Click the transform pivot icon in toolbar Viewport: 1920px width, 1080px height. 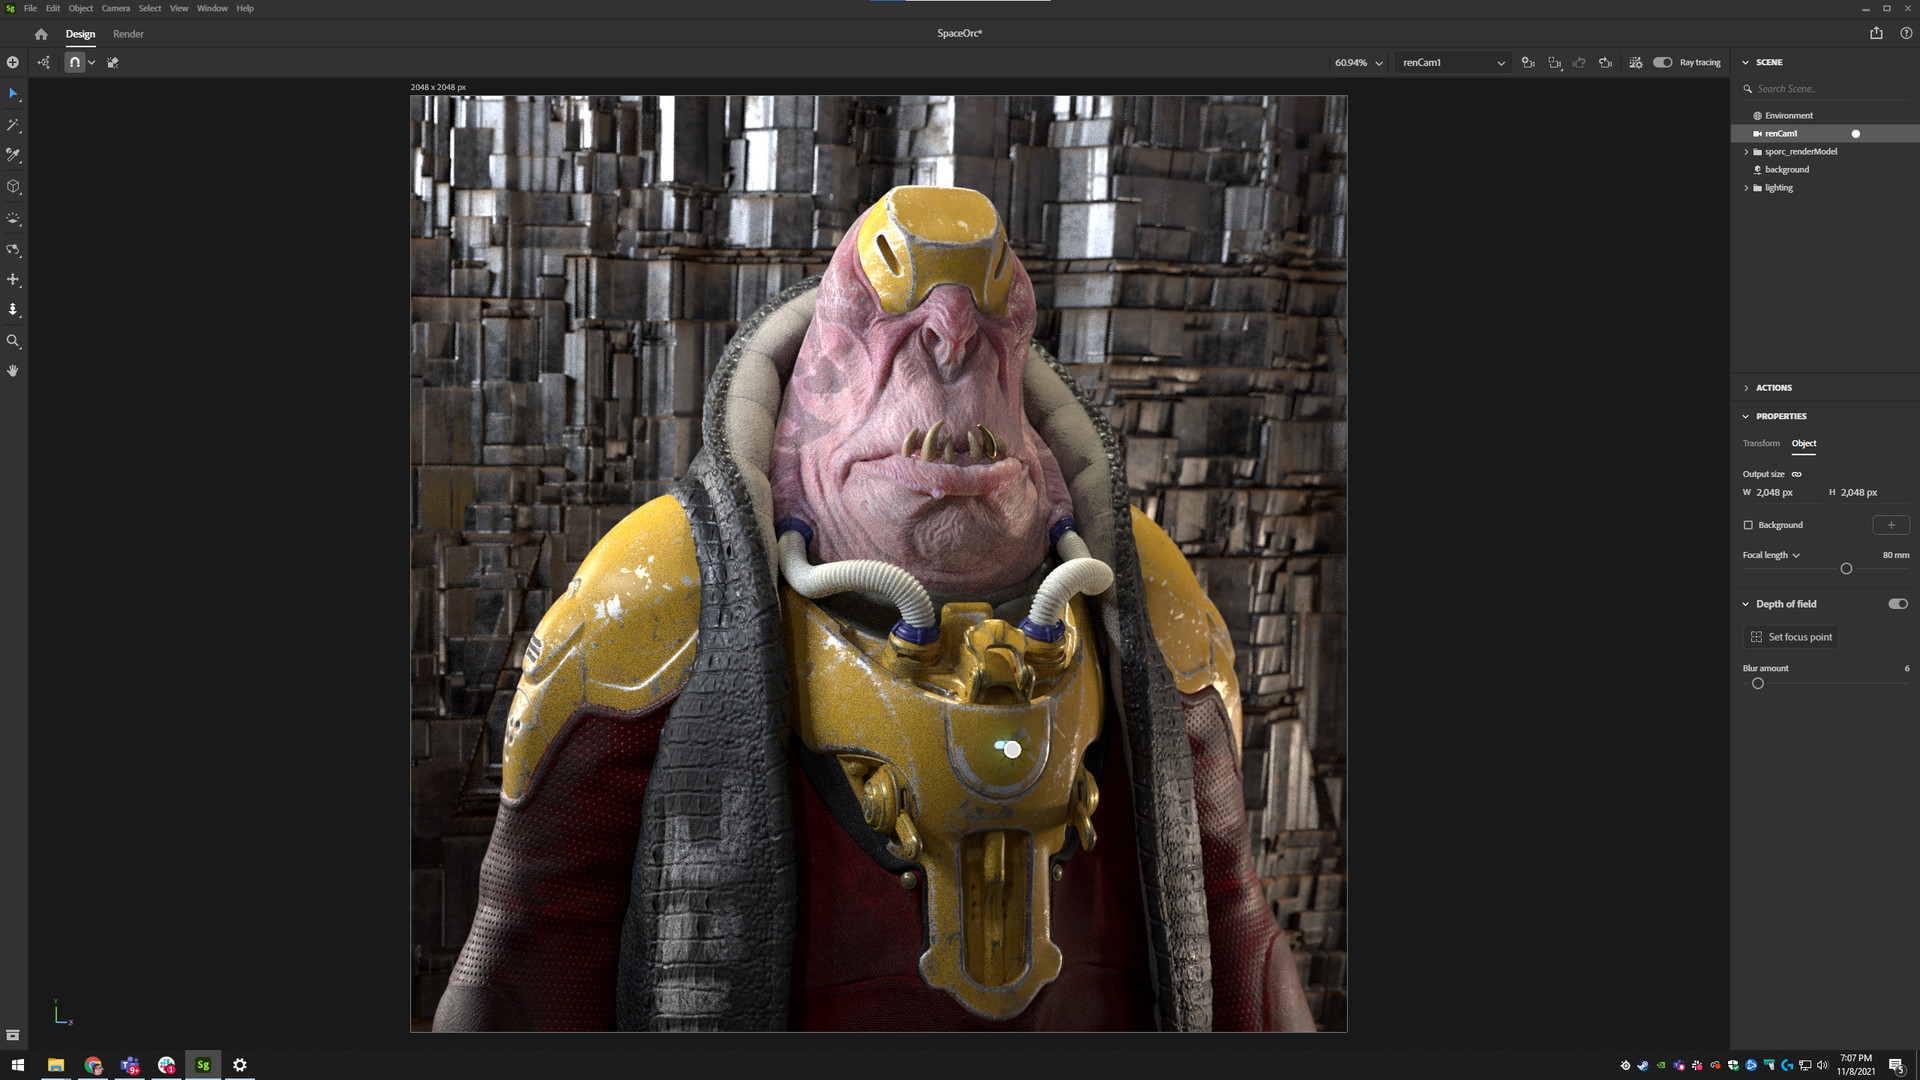[x=44, y=62]
